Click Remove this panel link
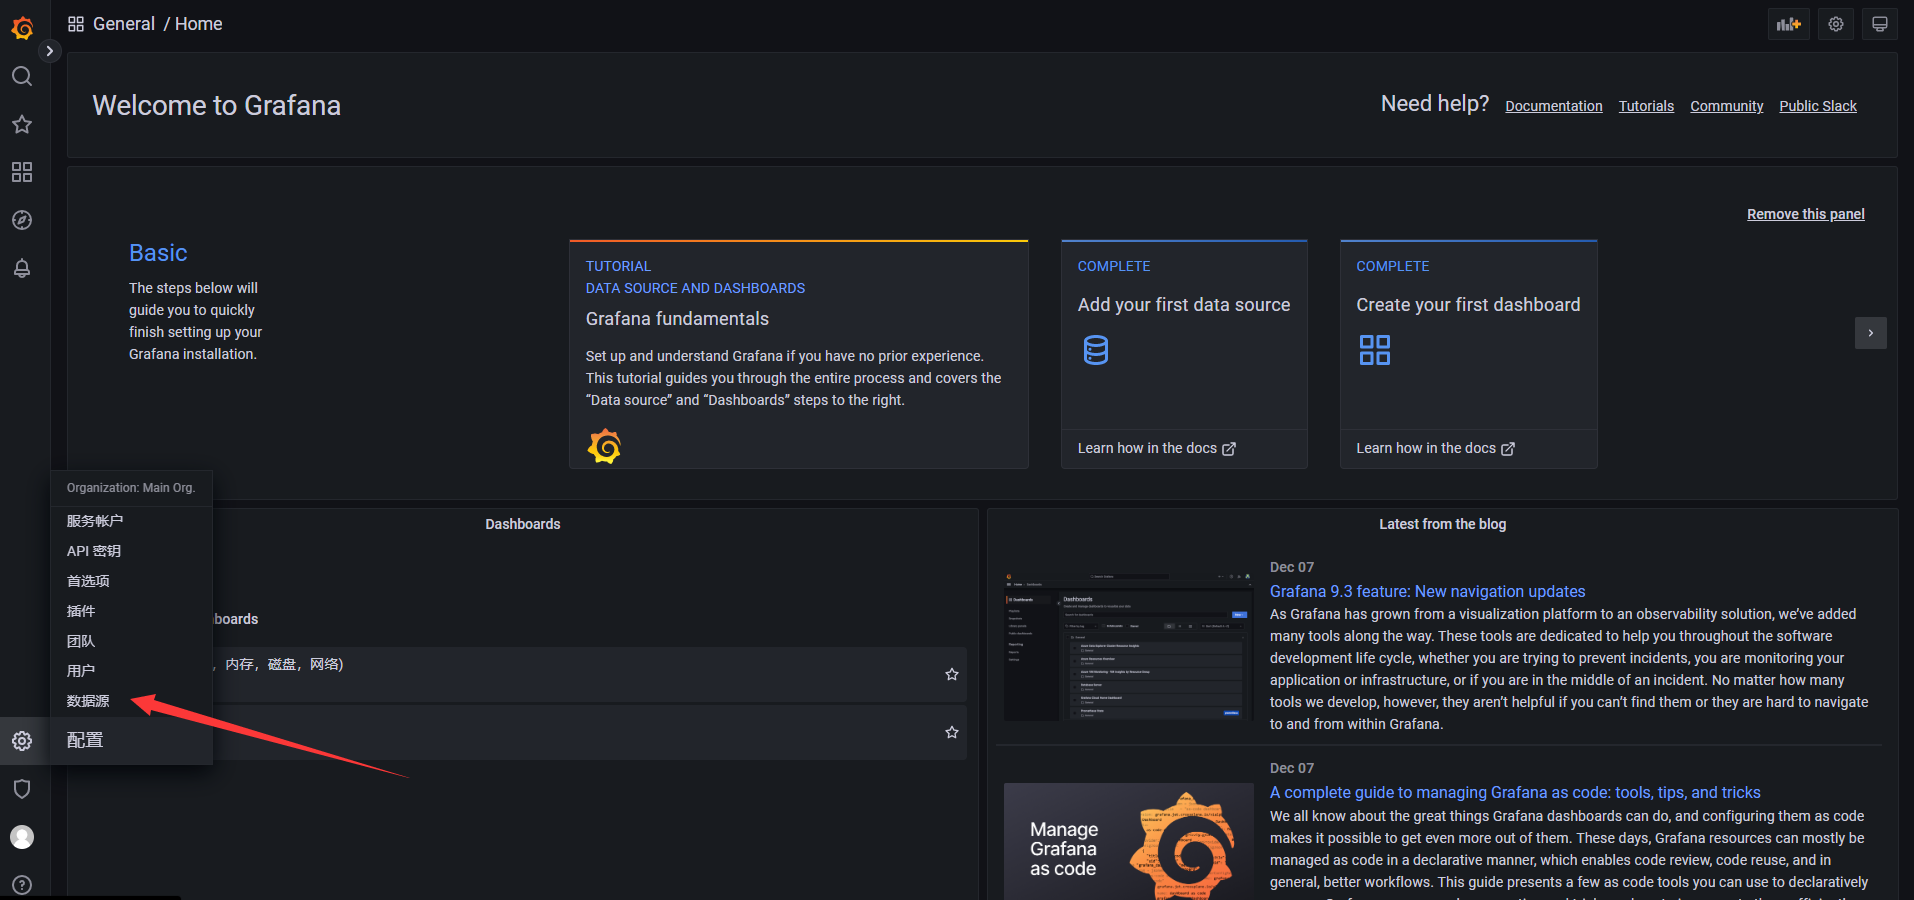Viewport: 1914px width, 900px height. 1806,214
